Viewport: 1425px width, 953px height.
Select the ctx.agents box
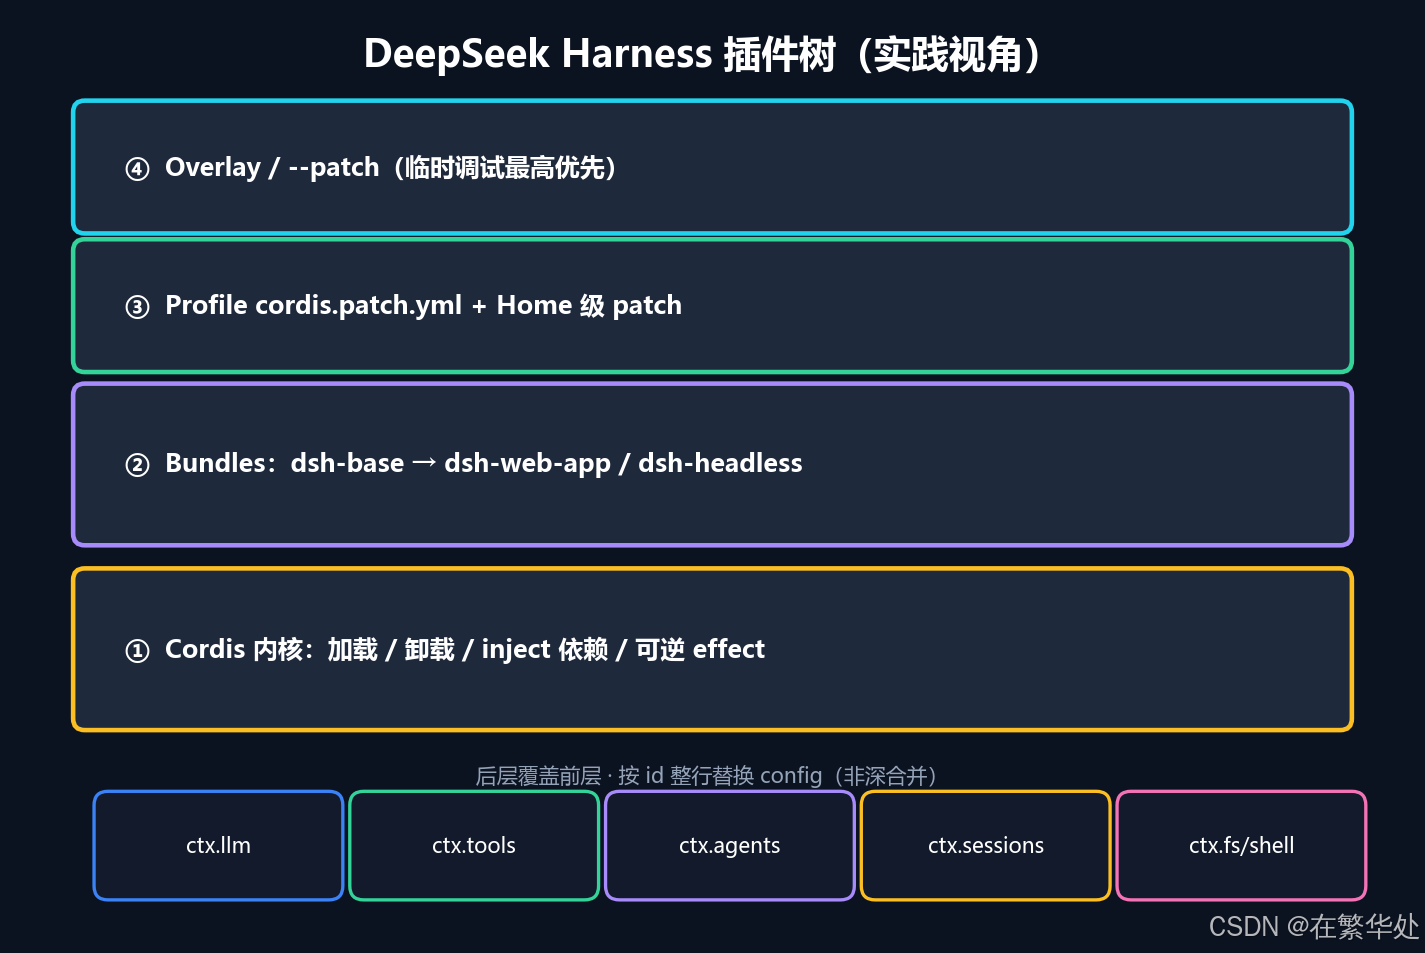point(730,845)
